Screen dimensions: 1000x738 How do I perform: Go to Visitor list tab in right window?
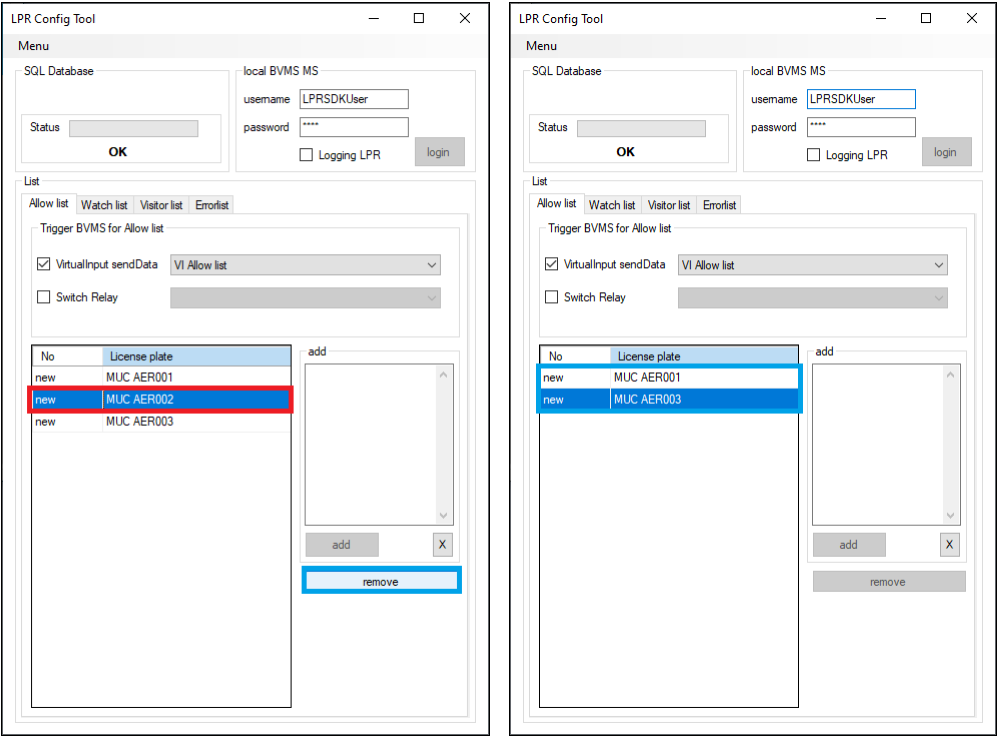[x=669, y=205]
